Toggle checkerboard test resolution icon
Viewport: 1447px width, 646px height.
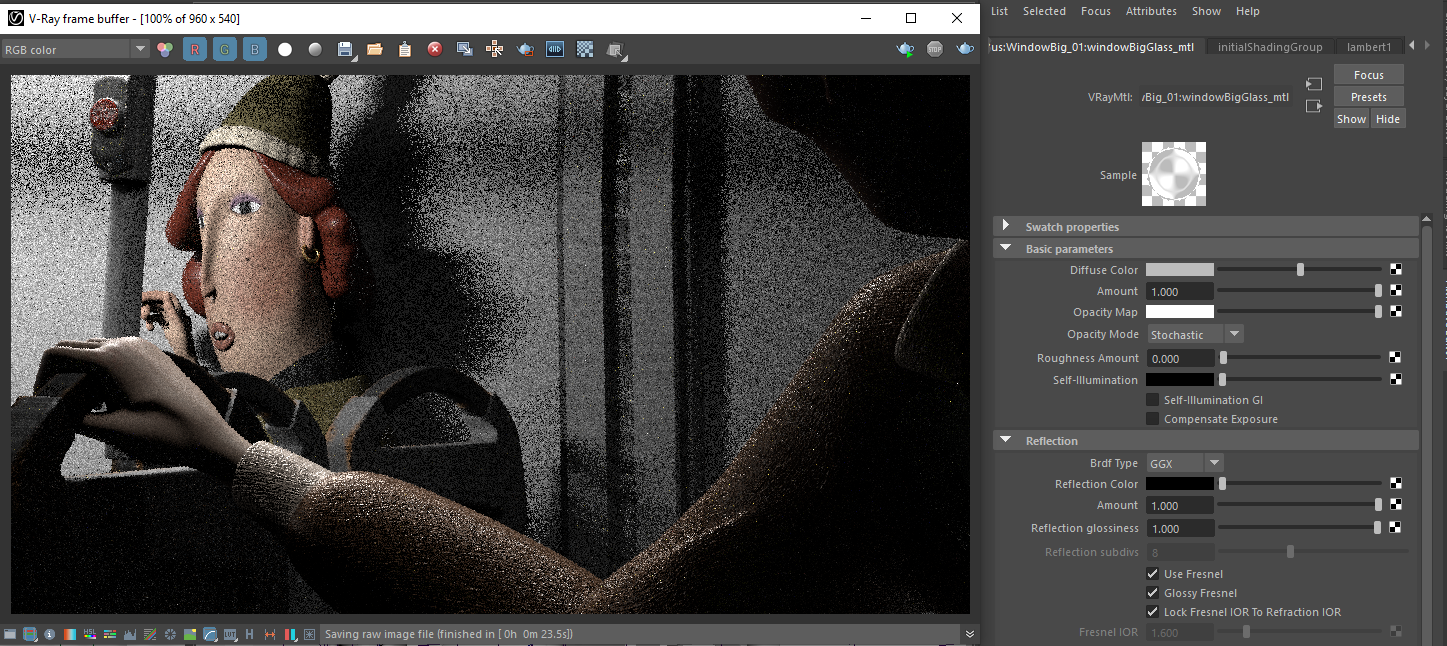coord(585,49)
